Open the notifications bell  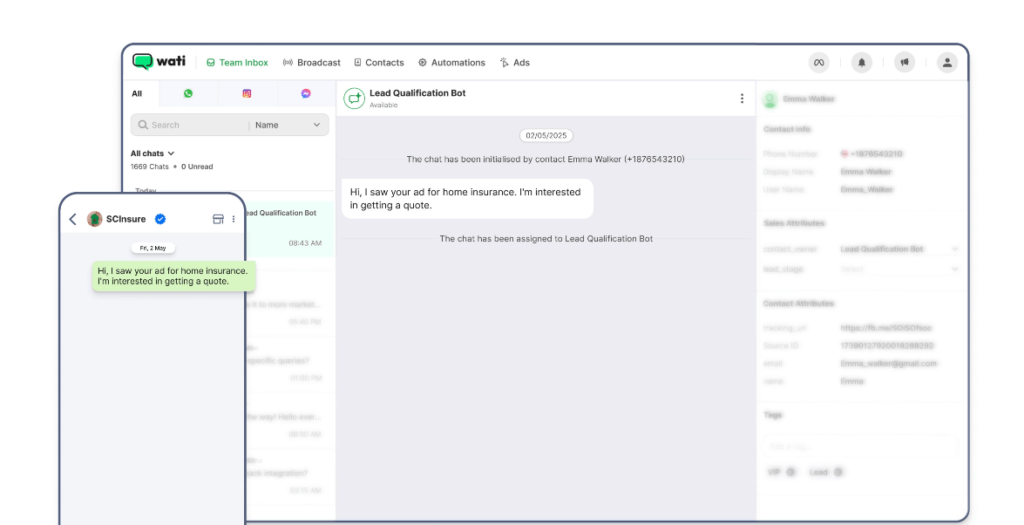(x=861, y=62)
